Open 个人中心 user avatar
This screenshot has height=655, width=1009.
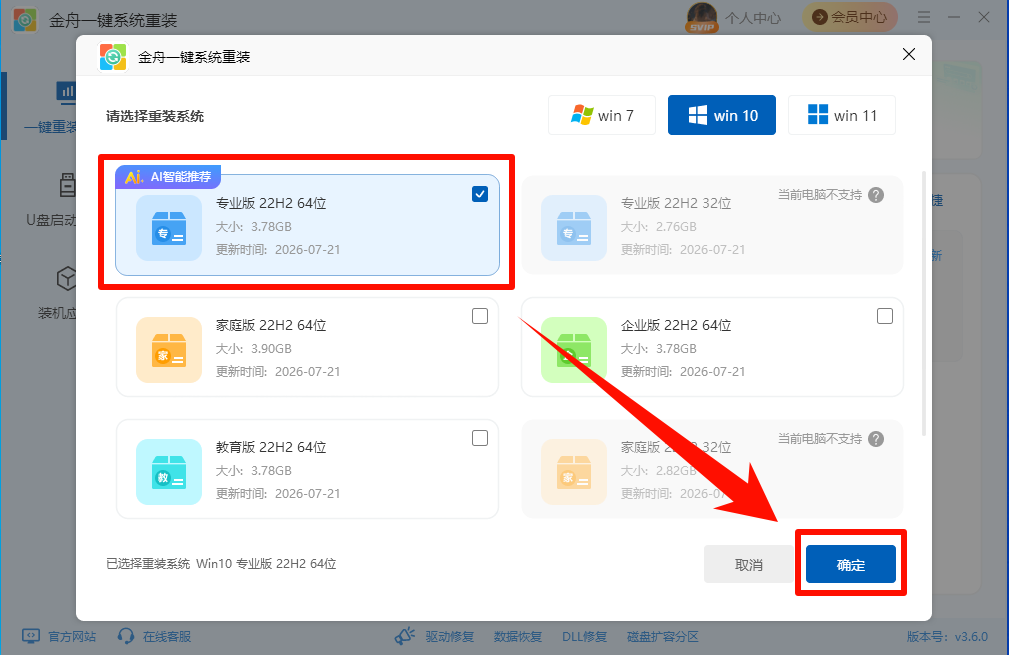pyautogui.click(x=702, y=17)
